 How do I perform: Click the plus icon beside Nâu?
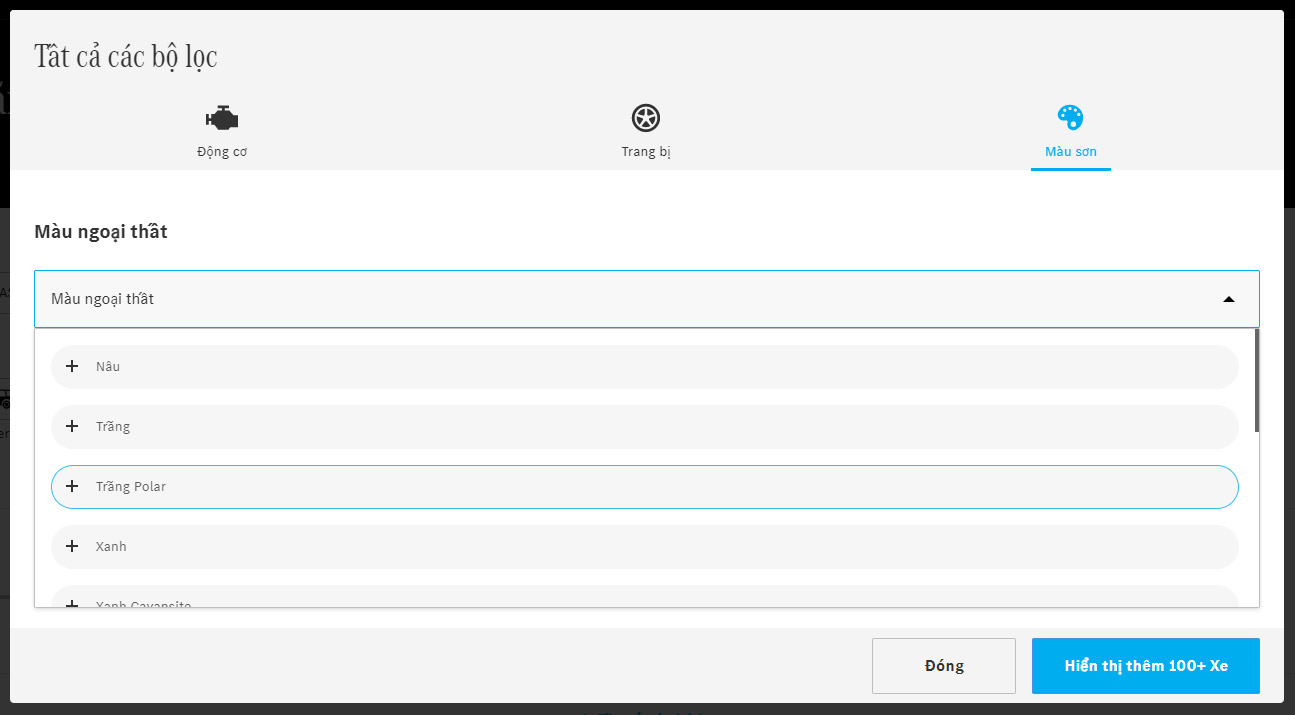pos(72,367)
